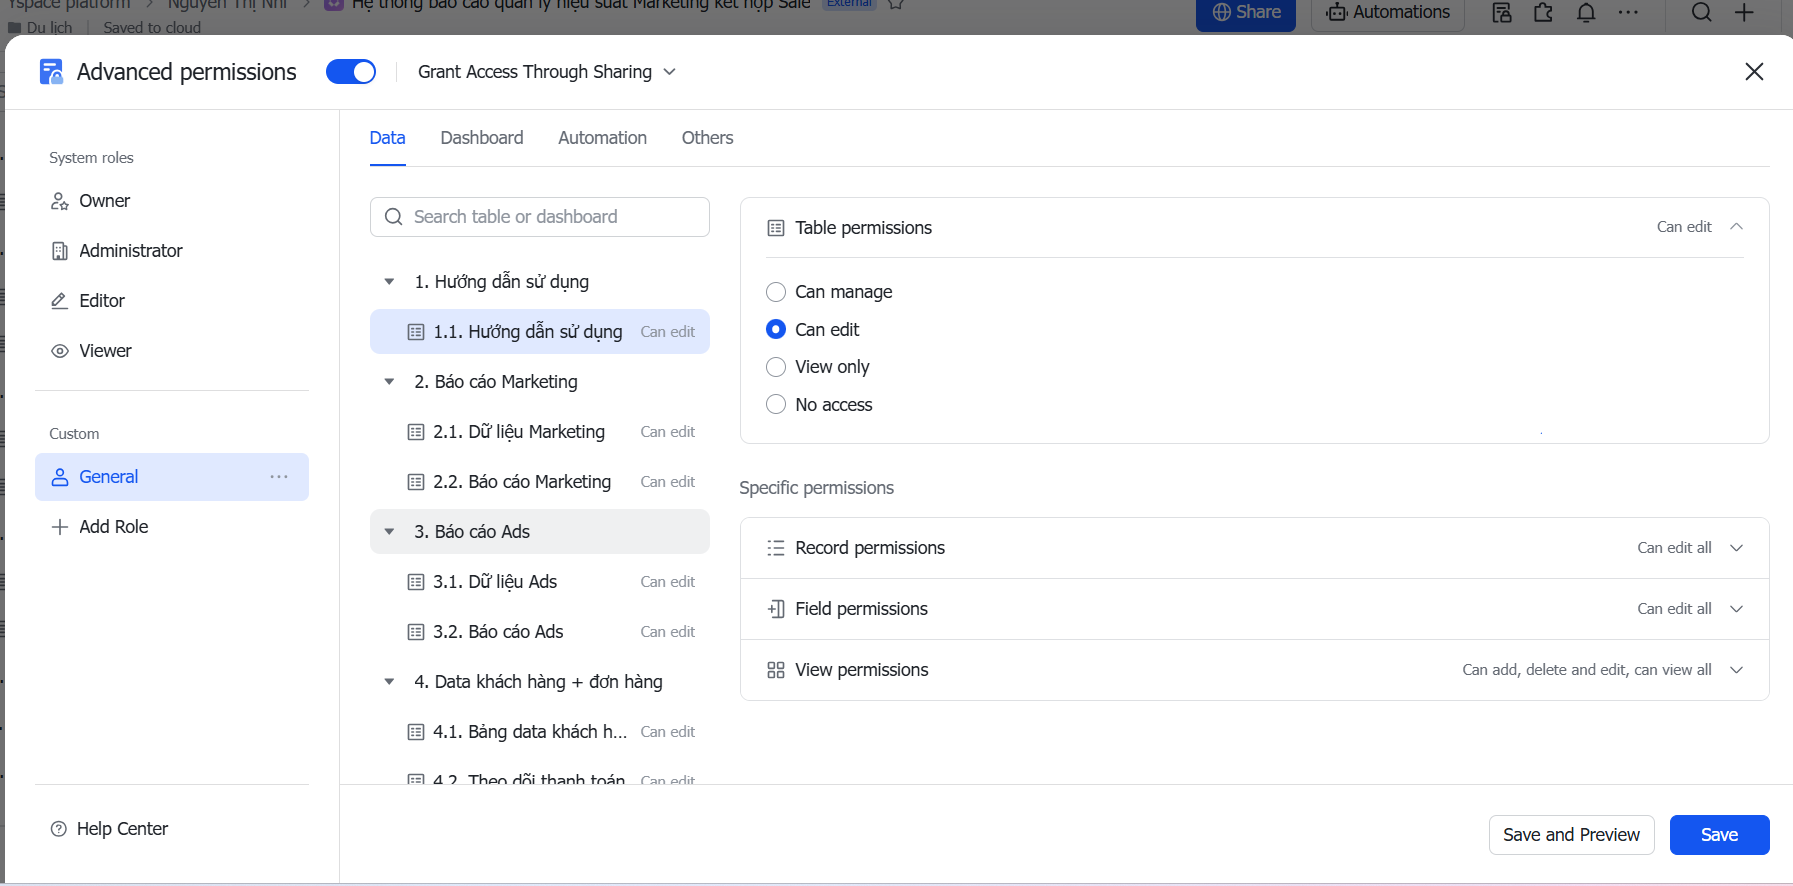Open Automations in the background toolbar
1793x886 pixels.
(1388, 13)
